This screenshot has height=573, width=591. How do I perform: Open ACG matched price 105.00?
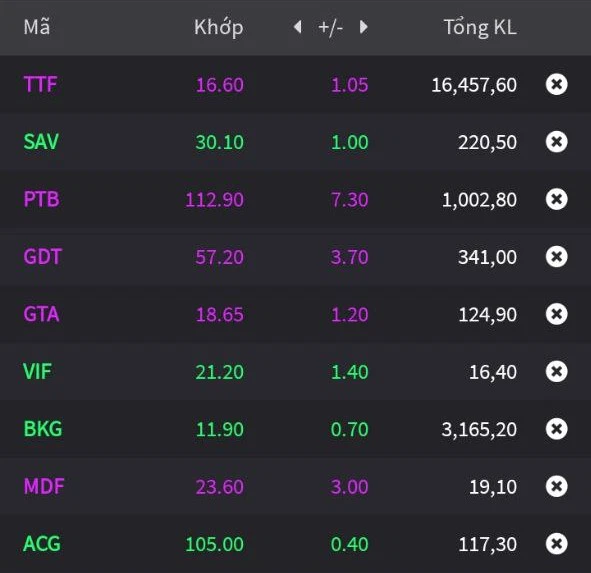pyautogui.click(x=214, y=544)
